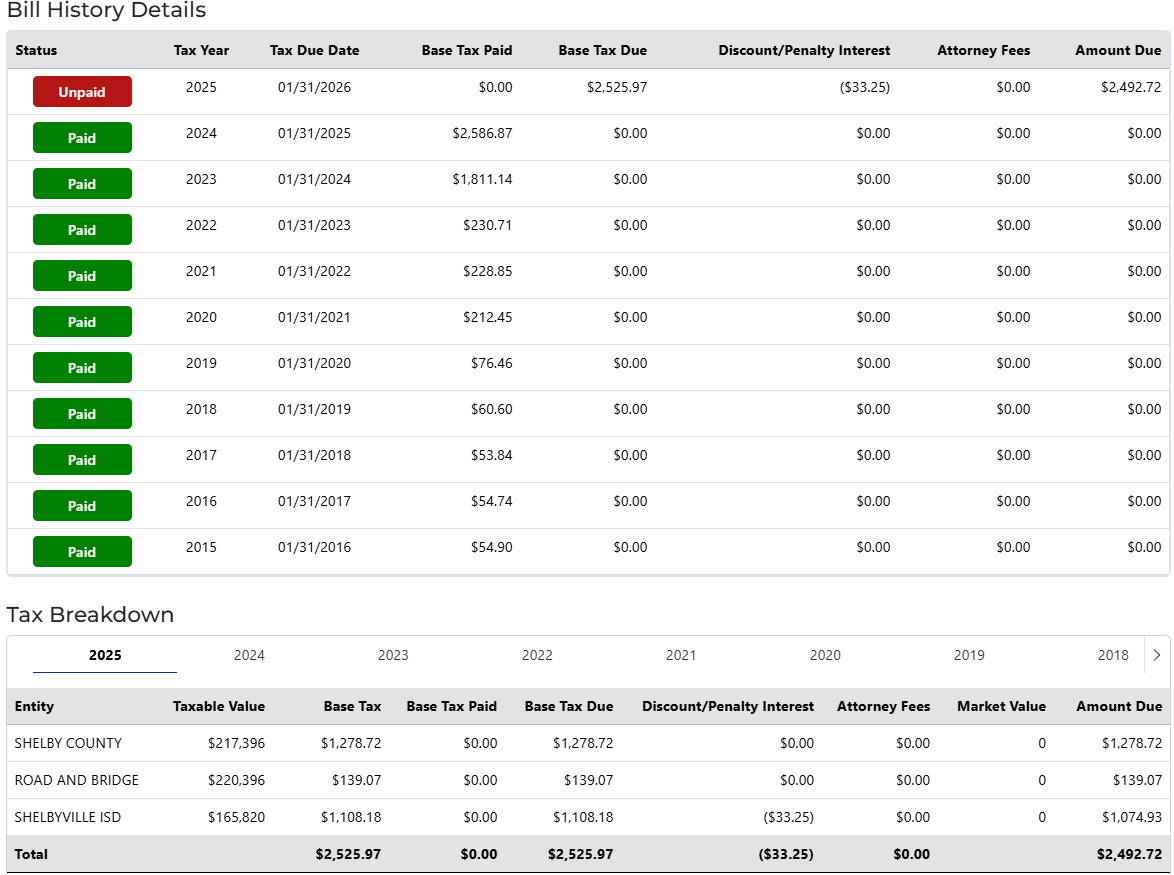
Task: Select the 2020 breakdown tab
Action: [825, 655]
